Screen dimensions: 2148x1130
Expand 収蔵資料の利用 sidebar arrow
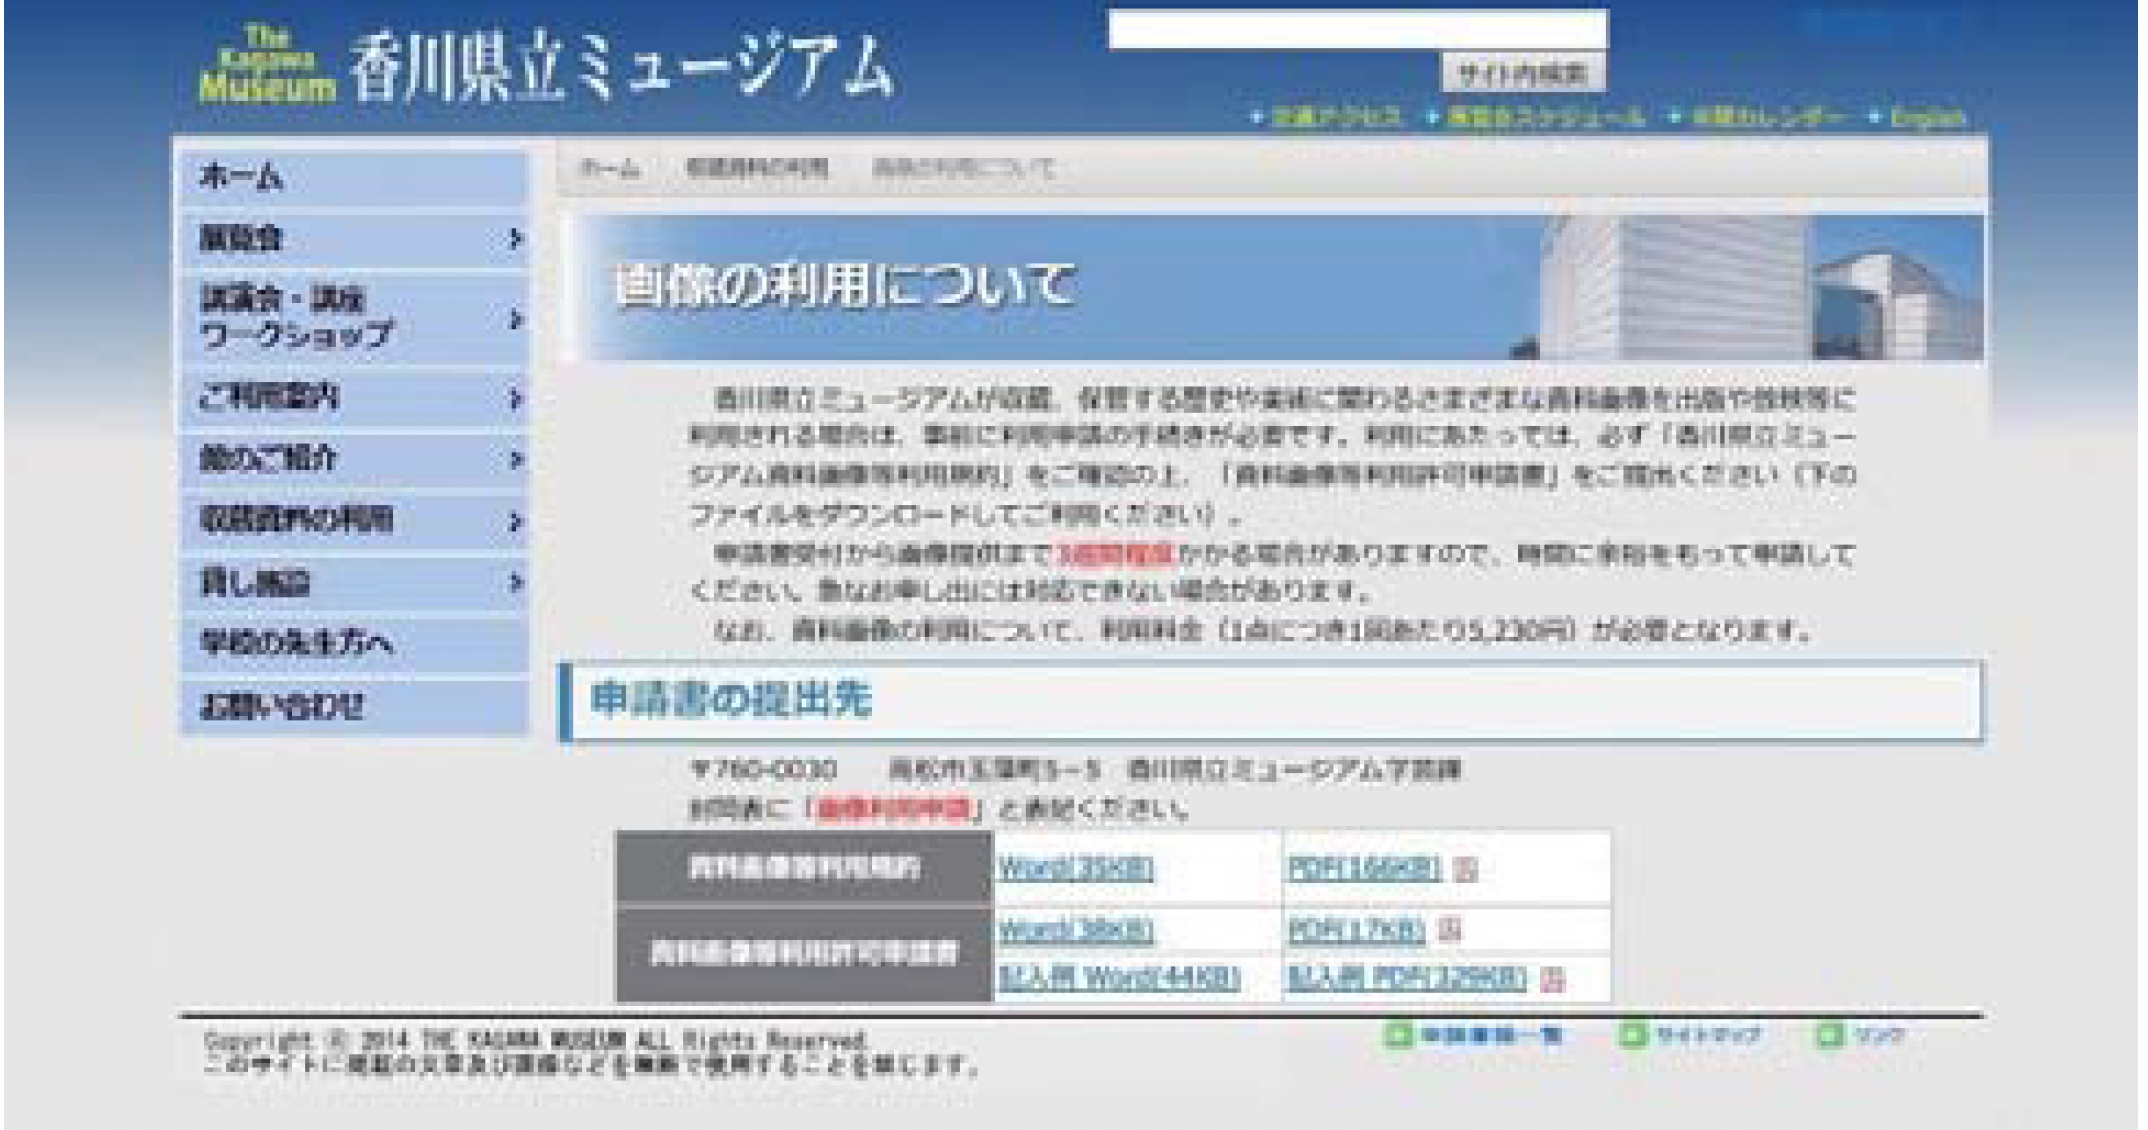pyautogui.click(x=514, y=521)
